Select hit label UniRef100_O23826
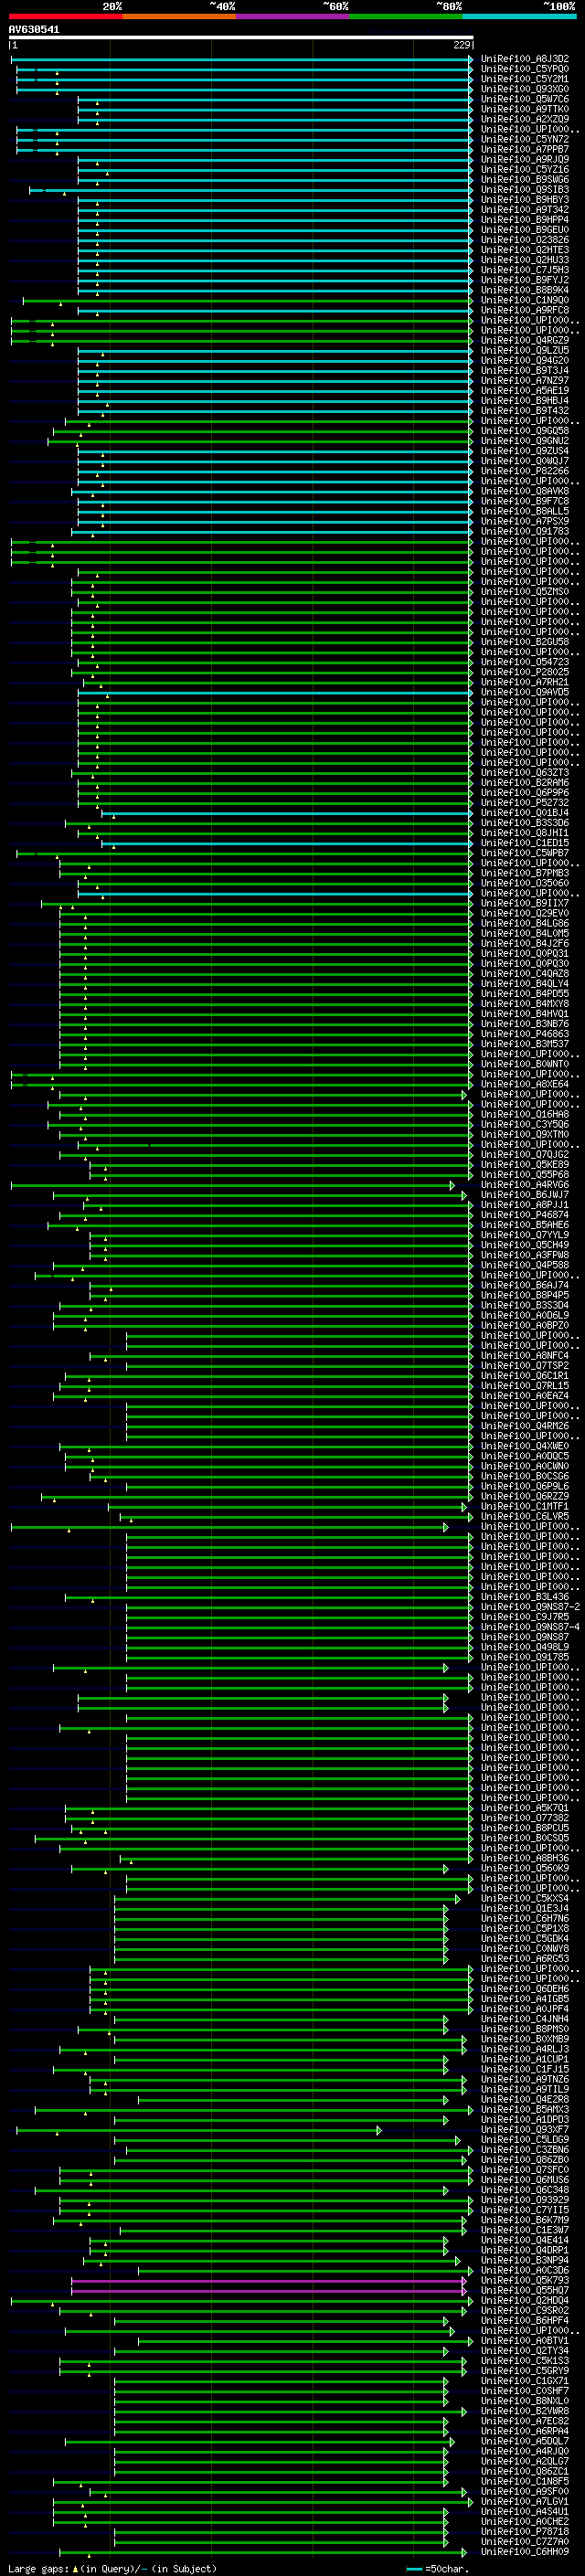 [525, 240]
